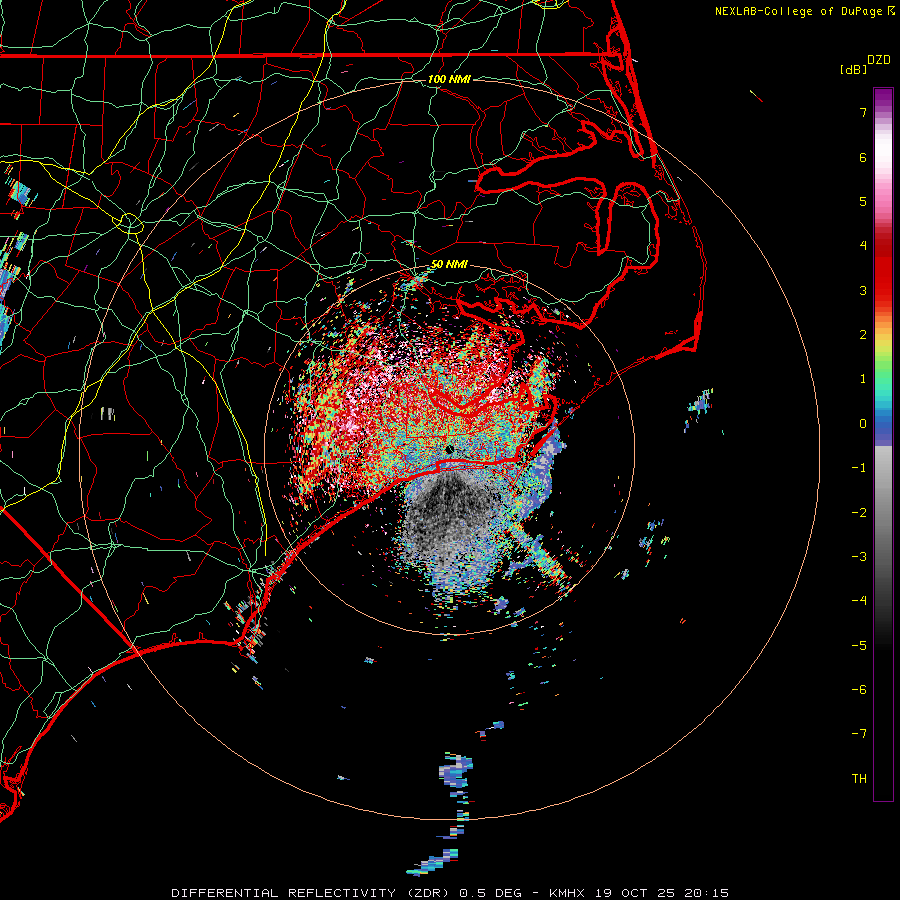The image size is (900, 900).
Task: Click the red 3 dB band of color bar
Action: coord(883,281)
